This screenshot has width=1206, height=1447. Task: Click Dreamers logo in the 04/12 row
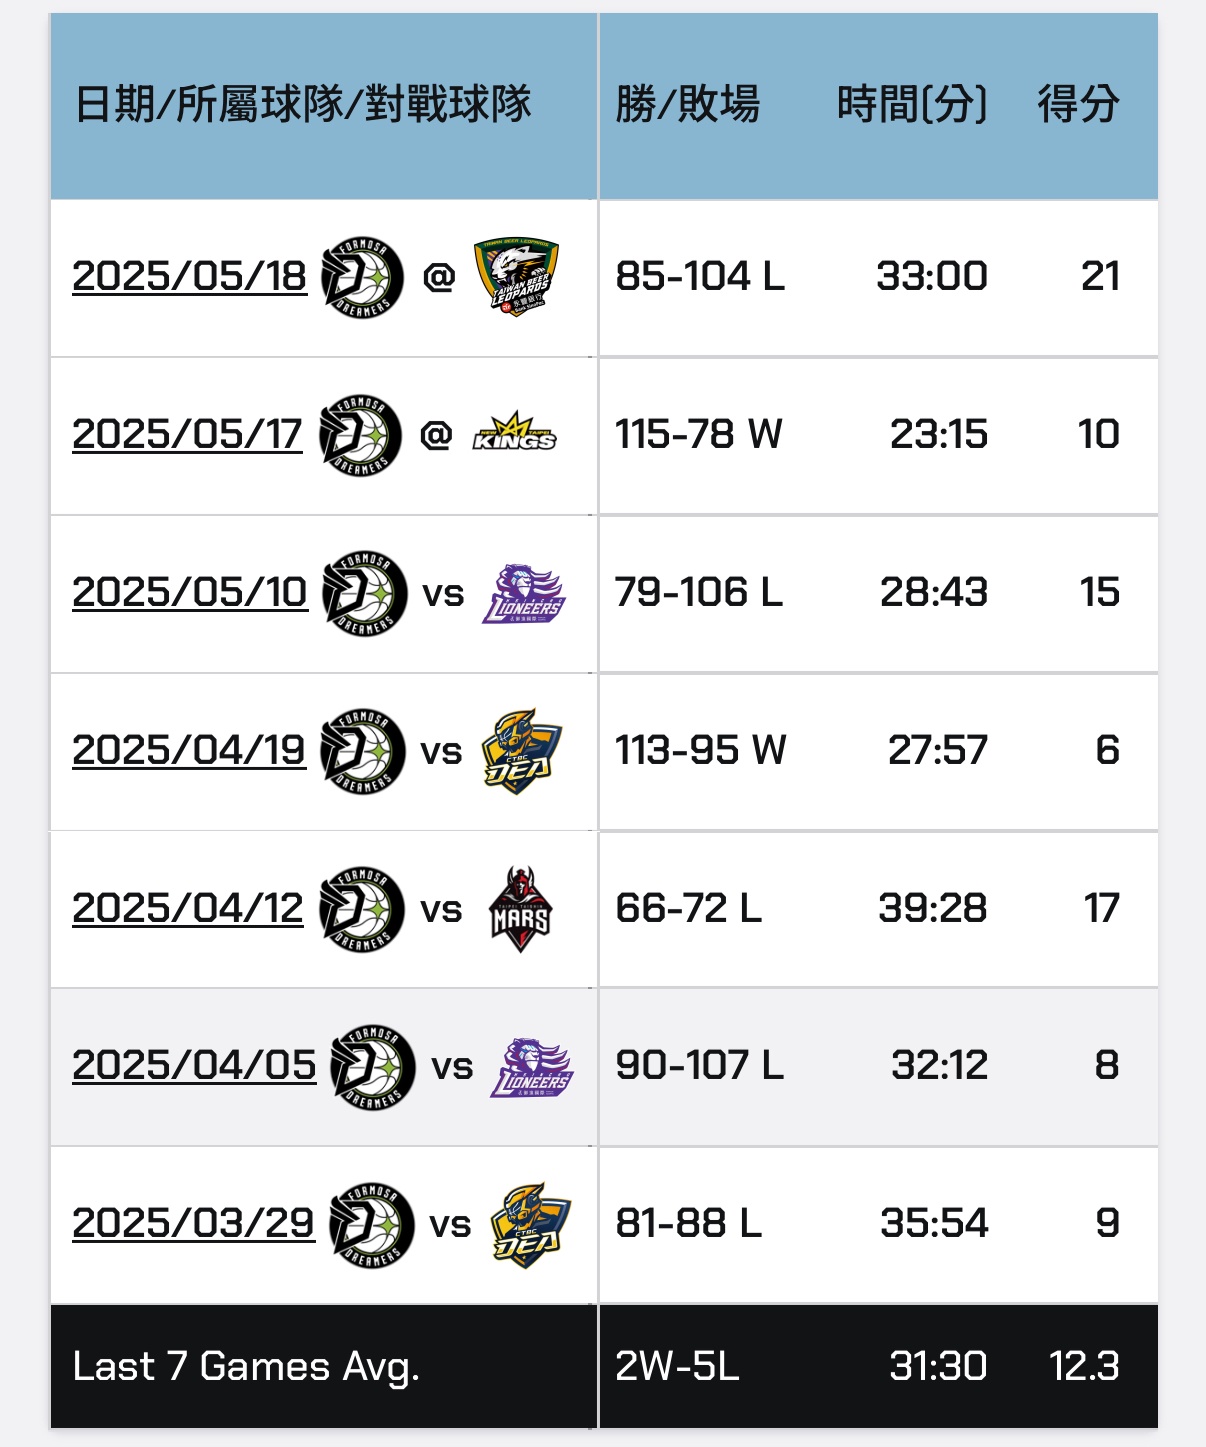361,910
